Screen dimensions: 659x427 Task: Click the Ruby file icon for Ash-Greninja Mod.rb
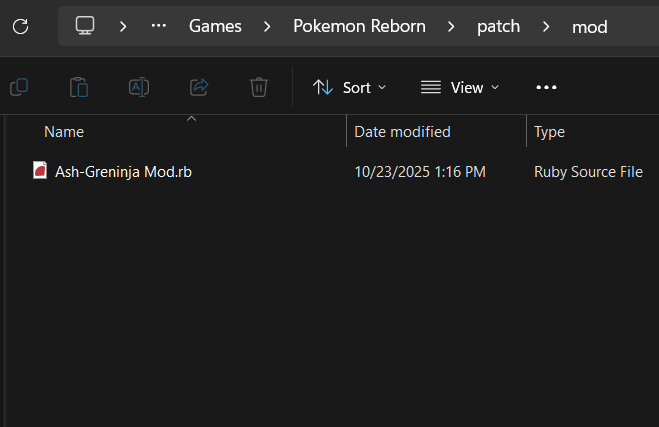tap(40, 171)
